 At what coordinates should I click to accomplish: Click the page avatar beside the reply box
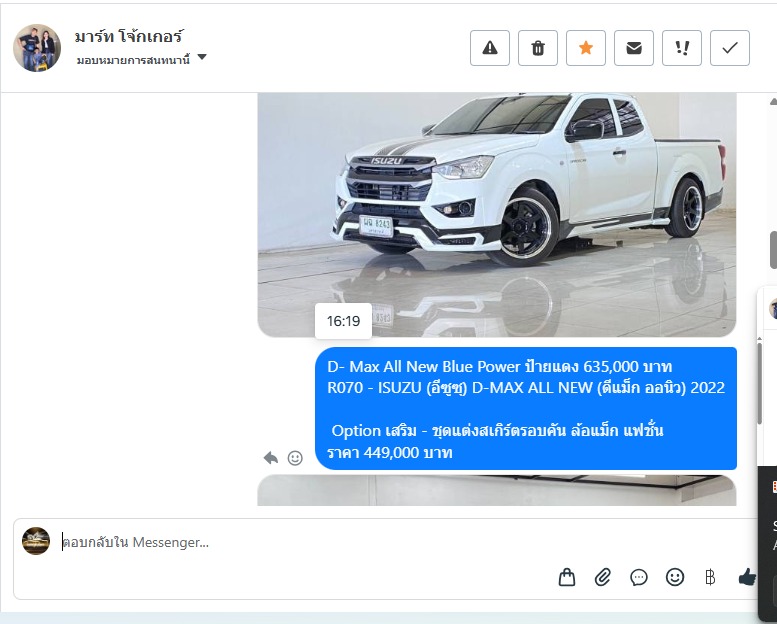[36, 541]
